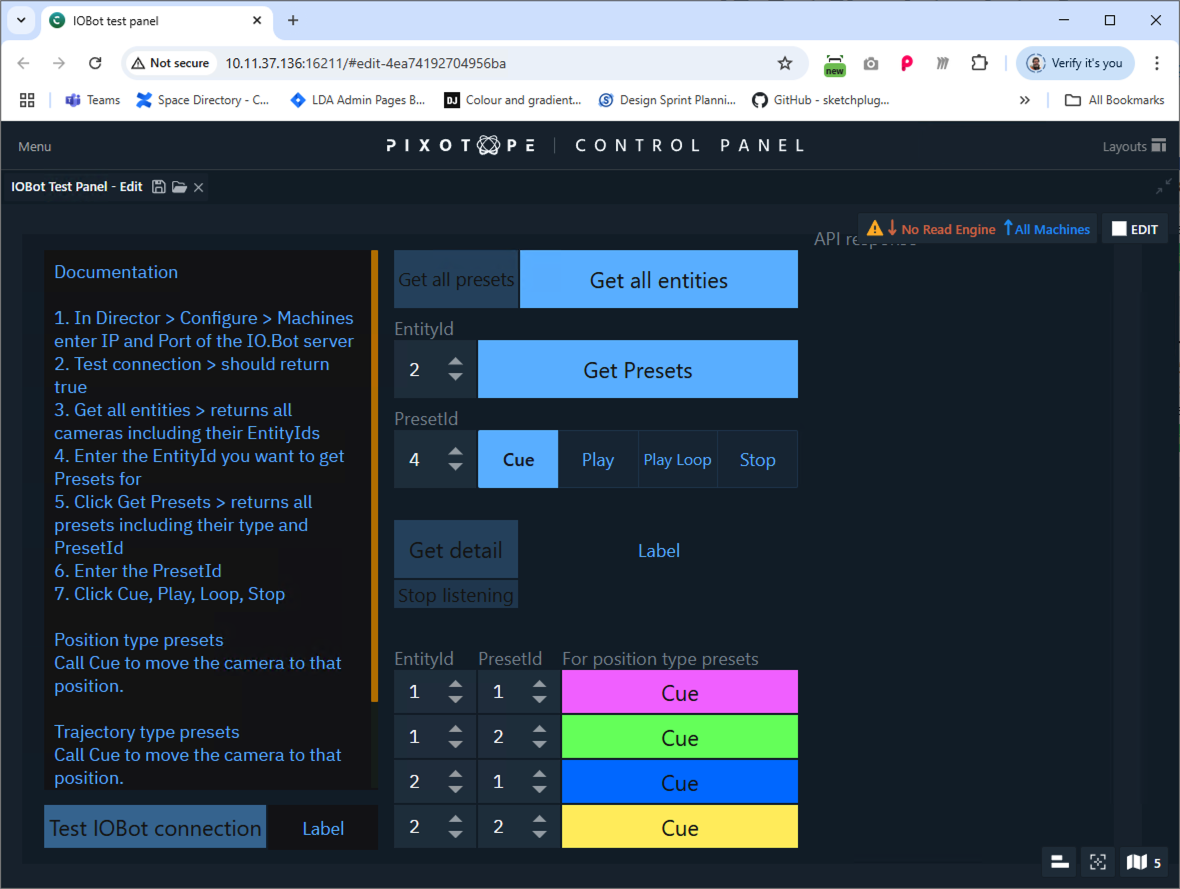Save the IOBot Test Panel layout
The width and height of the screenshot is (1180, 889).
point(159,186)
